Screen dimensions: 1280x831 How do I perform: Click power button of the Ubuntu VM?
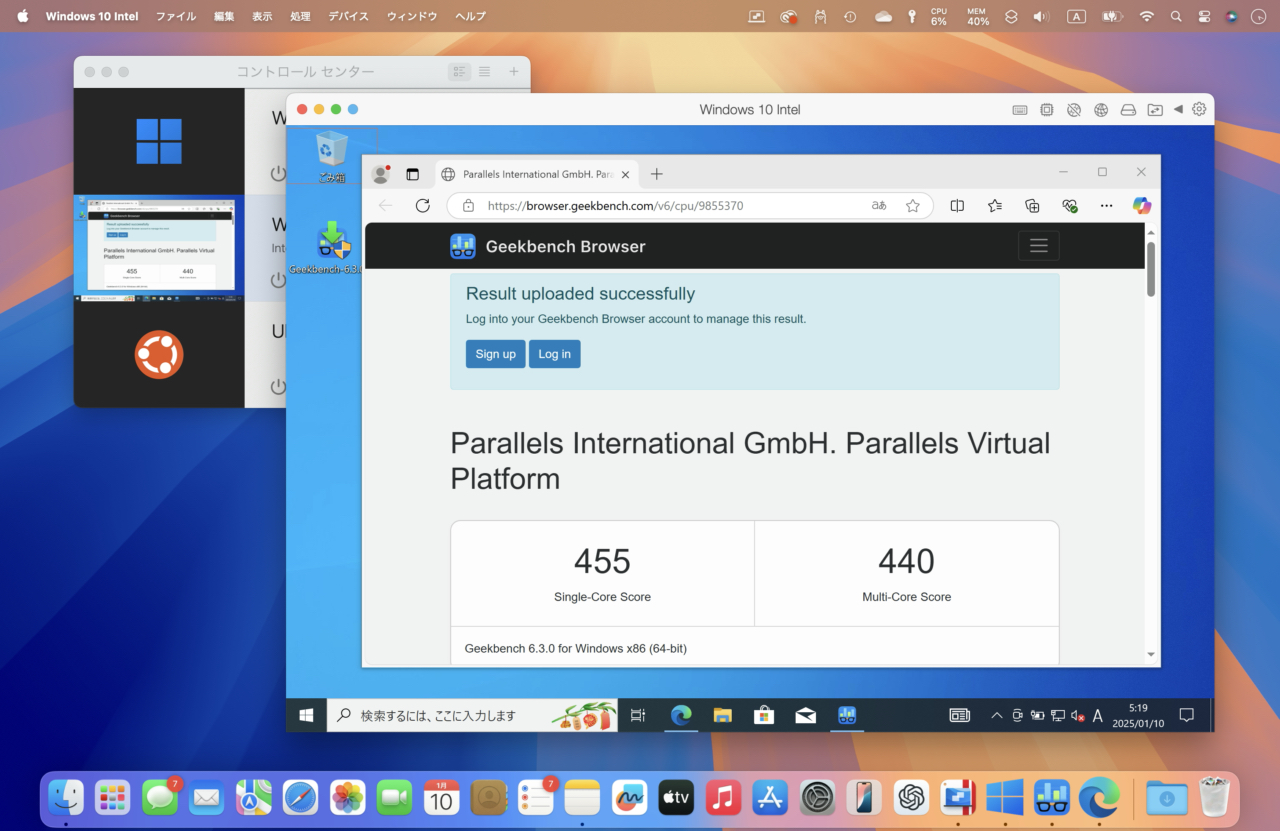coord(279,387)
